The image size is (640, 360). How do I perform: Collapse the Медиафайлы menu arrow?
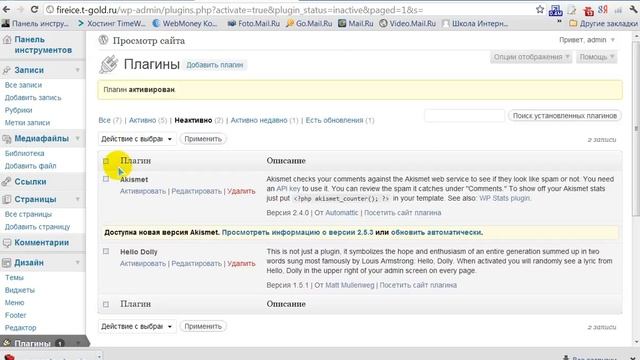pos(78,139)
